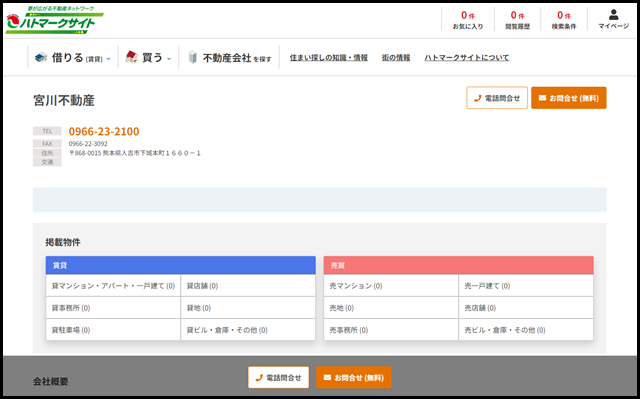Expand the 借りる (賃貸) dropdown arrow
Image resolution: width=640 pixels, height=399 pixels.
109,59
